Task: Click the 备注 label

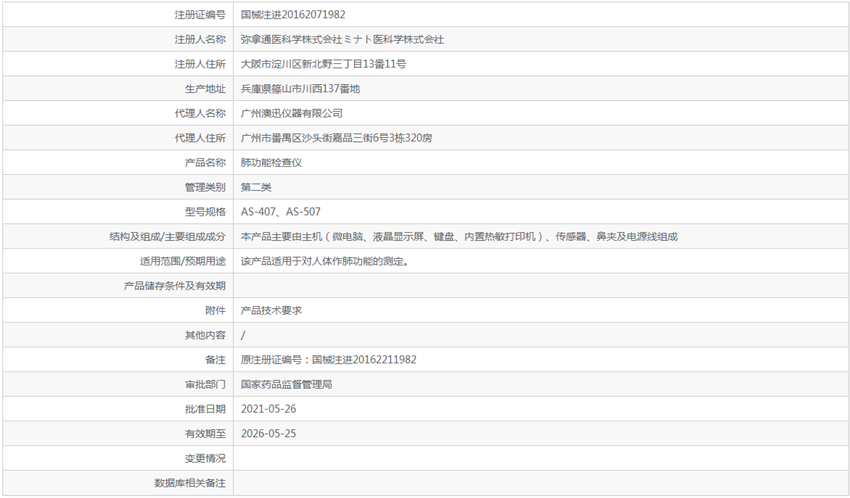Action: coord(215,360)
